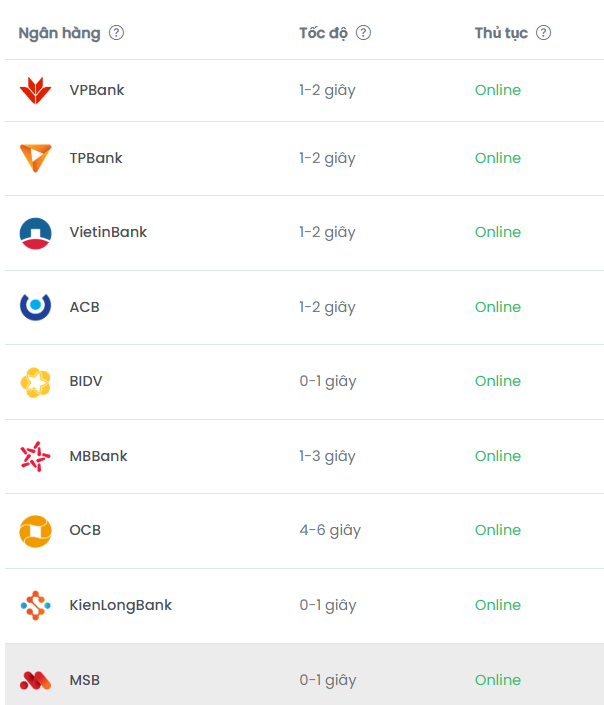604x705 pixels.
Task: Select the highlighted MSB row name
Action: (x=85, y=680)
